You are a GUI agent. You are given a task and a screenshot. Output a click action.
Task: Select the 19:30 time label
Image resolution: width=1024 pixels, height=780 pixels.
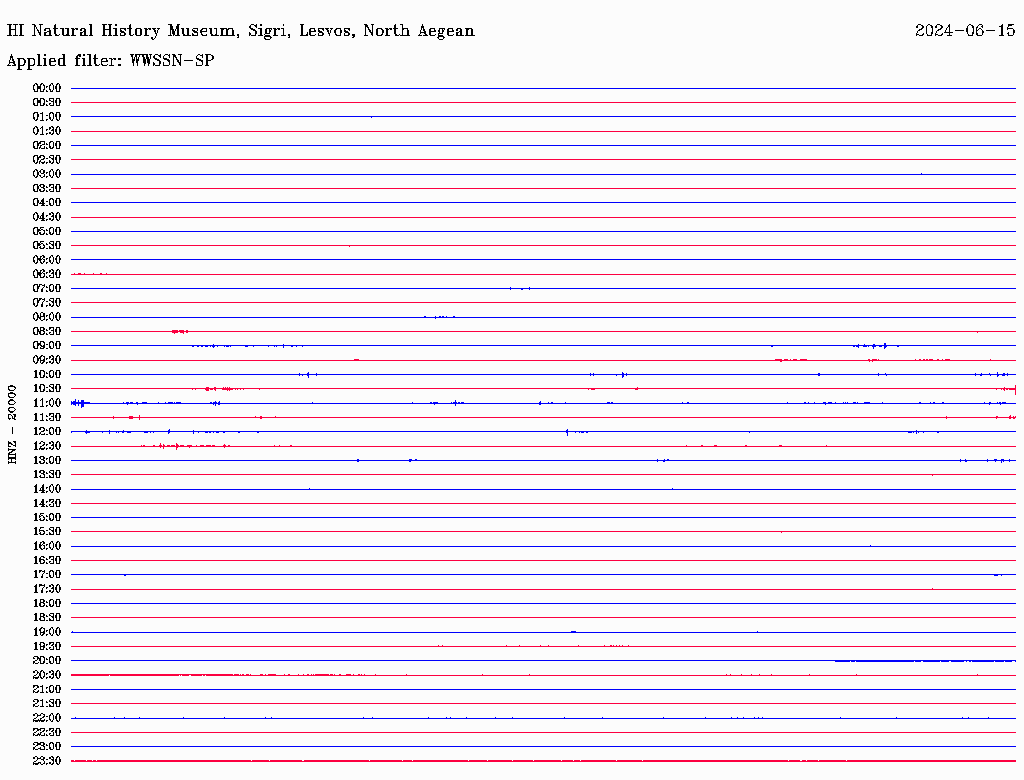click(47, 647)
